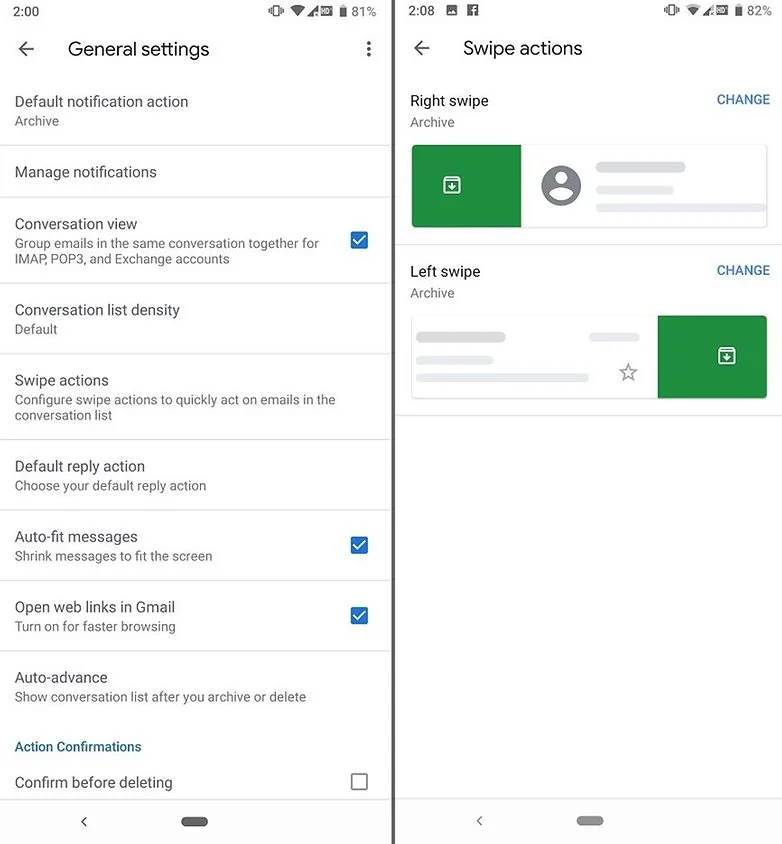Tap Android back button under Swipe actions
The image size is (782, 844).
tap(480, 821)
